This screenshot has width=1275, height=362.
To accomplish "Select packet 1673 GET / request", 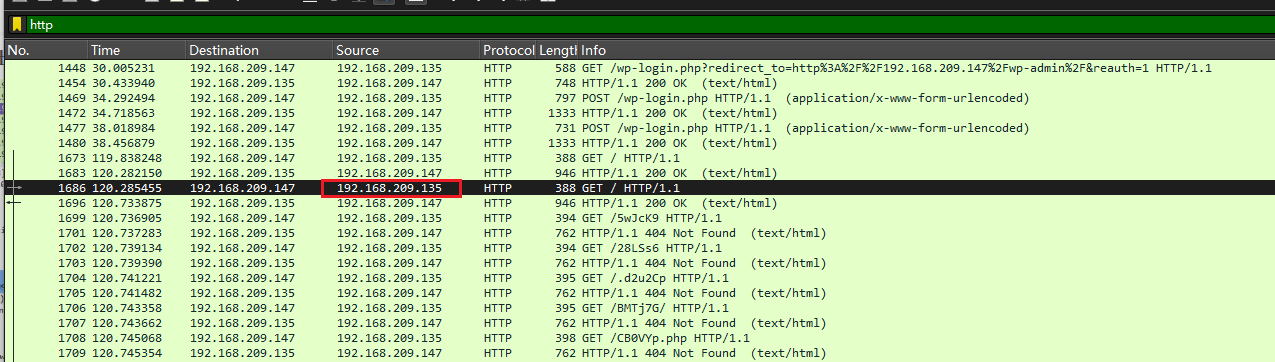I will (x=640, y=158).
